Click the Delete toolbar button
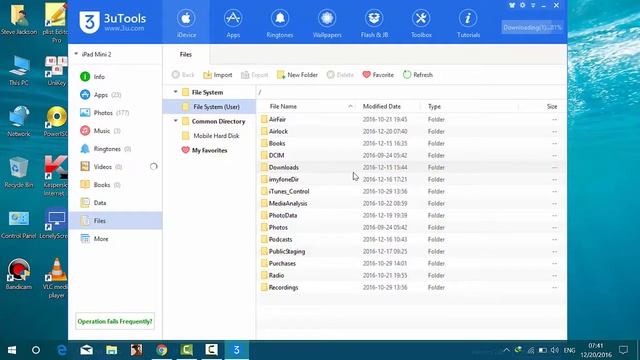The image size is (640, 360). pyautogui.click(x=340, y=75)
